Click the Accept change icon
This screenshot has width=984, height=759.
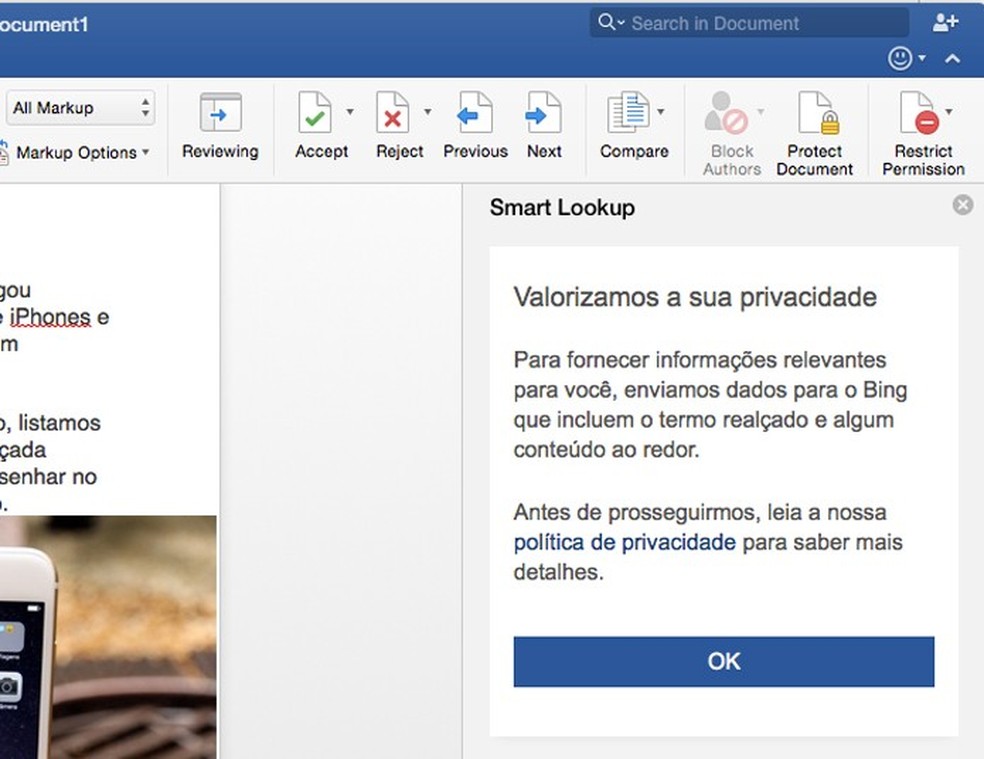316,114
